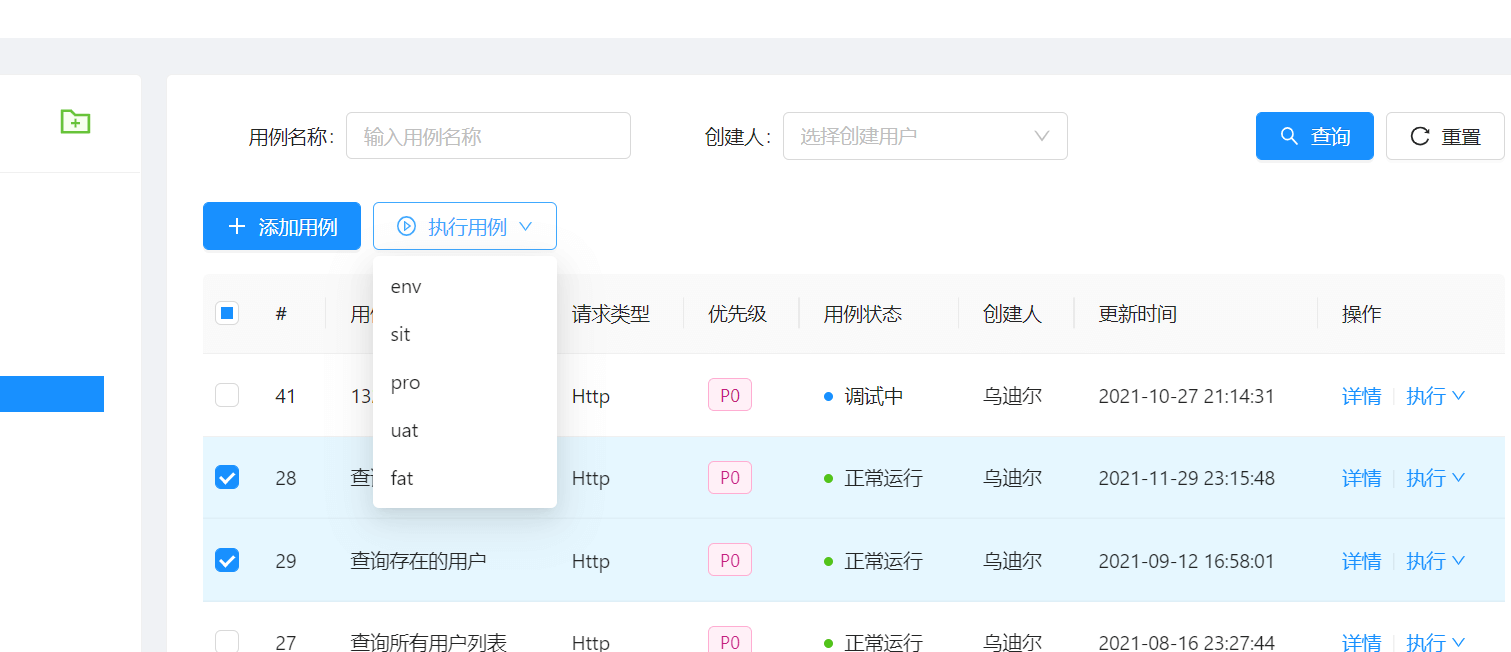Select sit from the environment menu

click(x=465, y=334)
